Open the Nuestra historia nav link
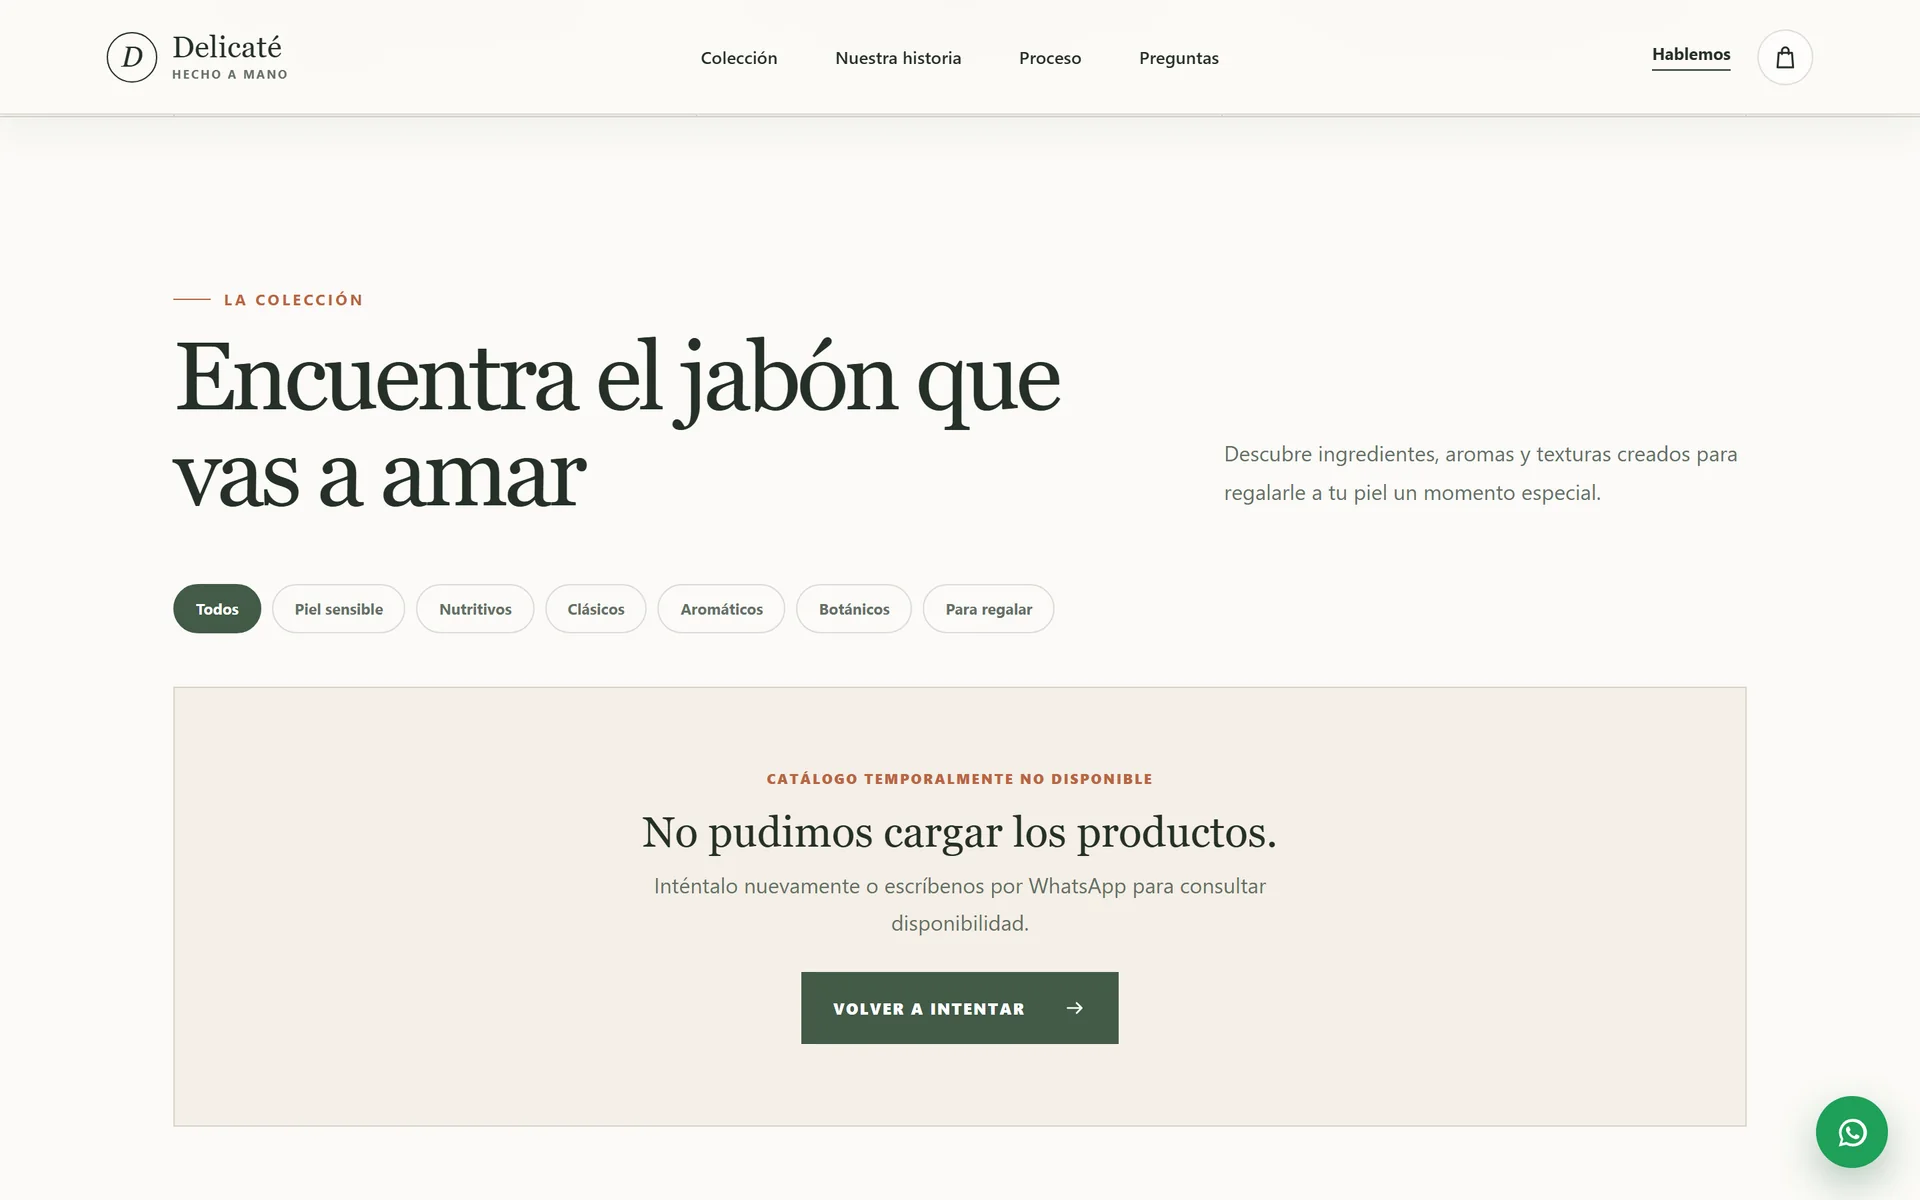The height and width of the screenshot is (1200, 1920). point(898,58)
